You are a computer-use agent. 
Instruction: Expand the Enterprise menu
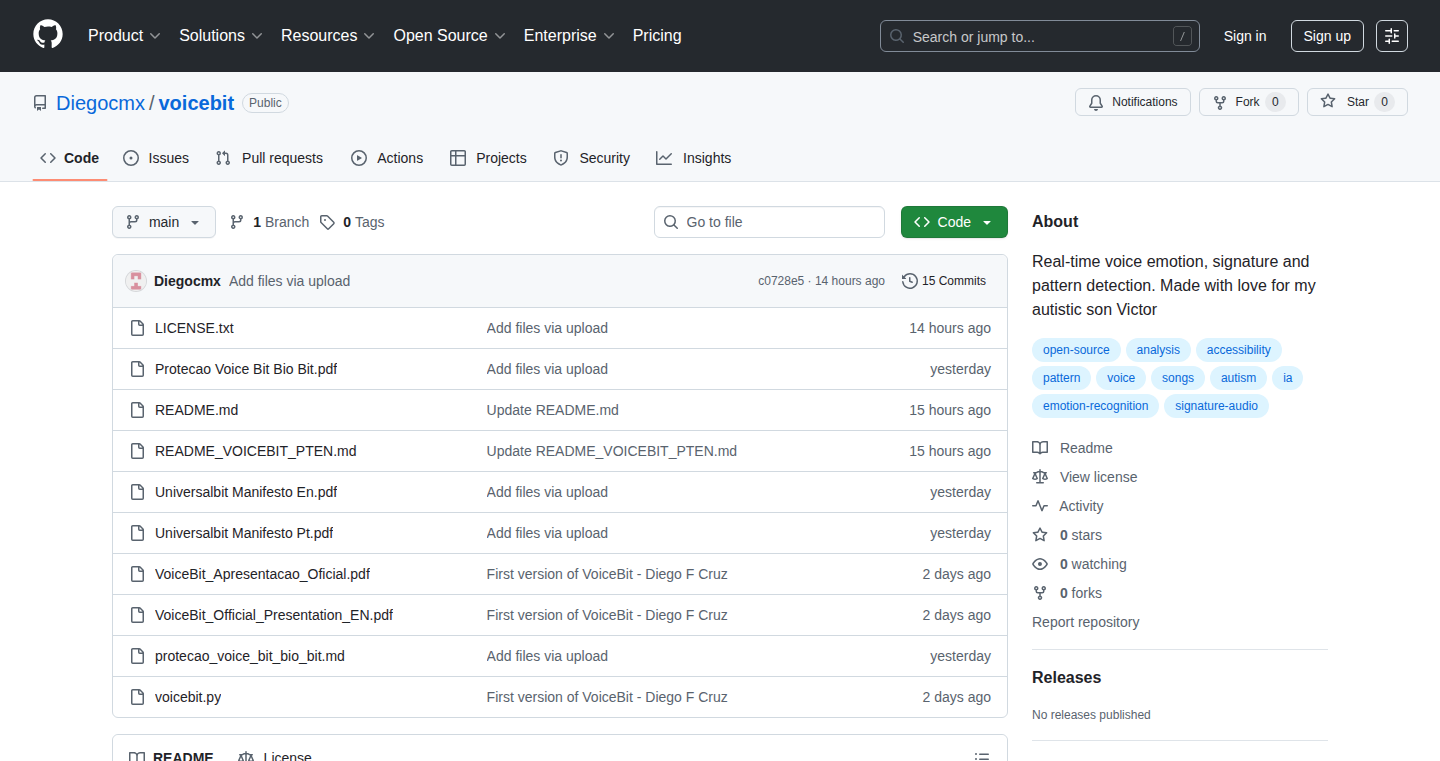point(569,36)
